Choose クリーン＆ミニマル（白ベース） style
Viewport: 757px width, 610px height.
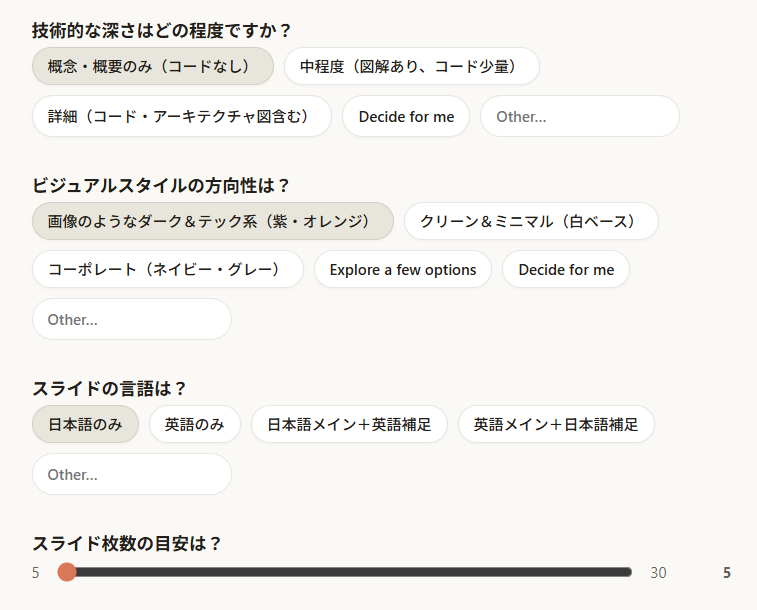pyautogui.click(x=531, y=221)
